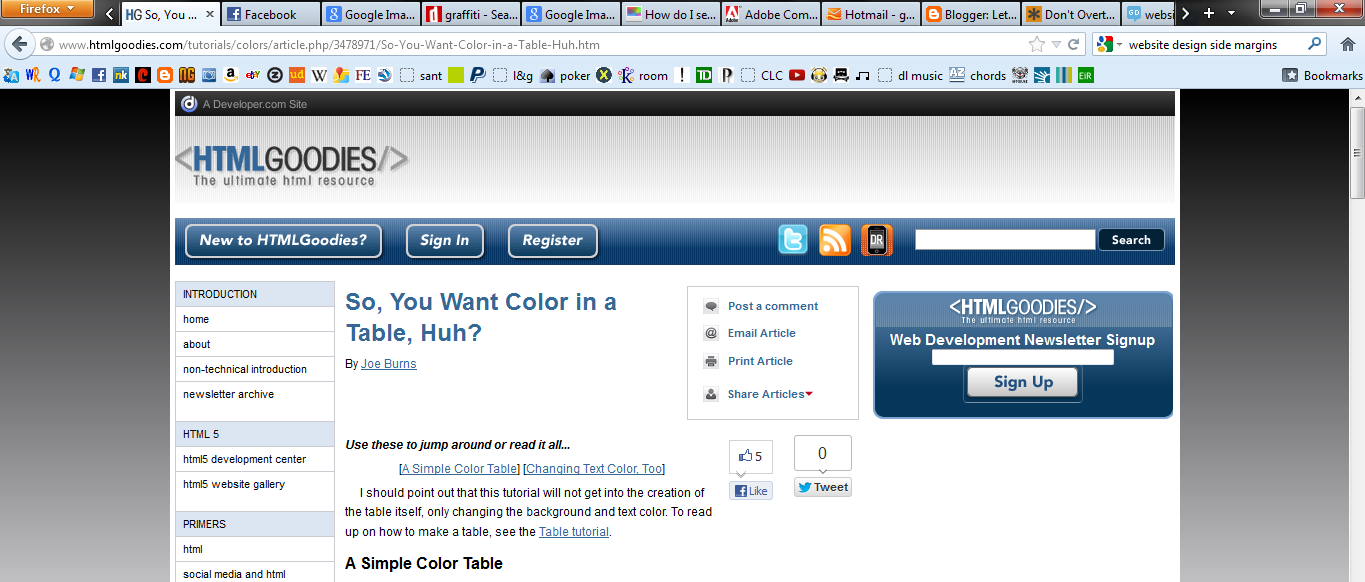Screen dimensions: 1365x582
Task: Click the Developer.com logo at the top
Action: point(189,103)
